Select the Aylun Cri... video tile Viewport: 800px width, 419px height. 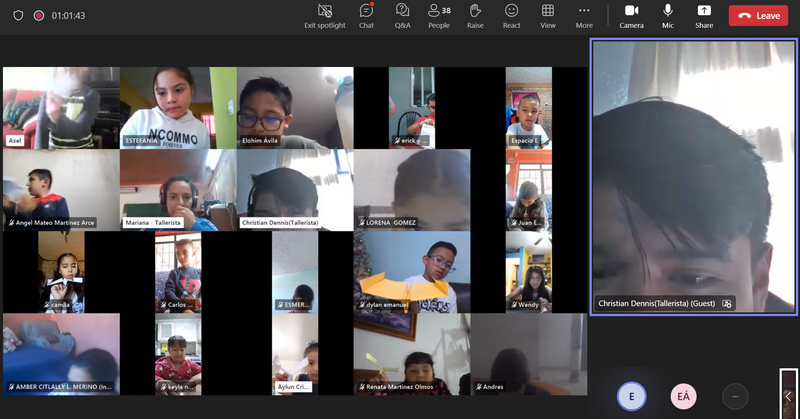click(x=295, y=354)
